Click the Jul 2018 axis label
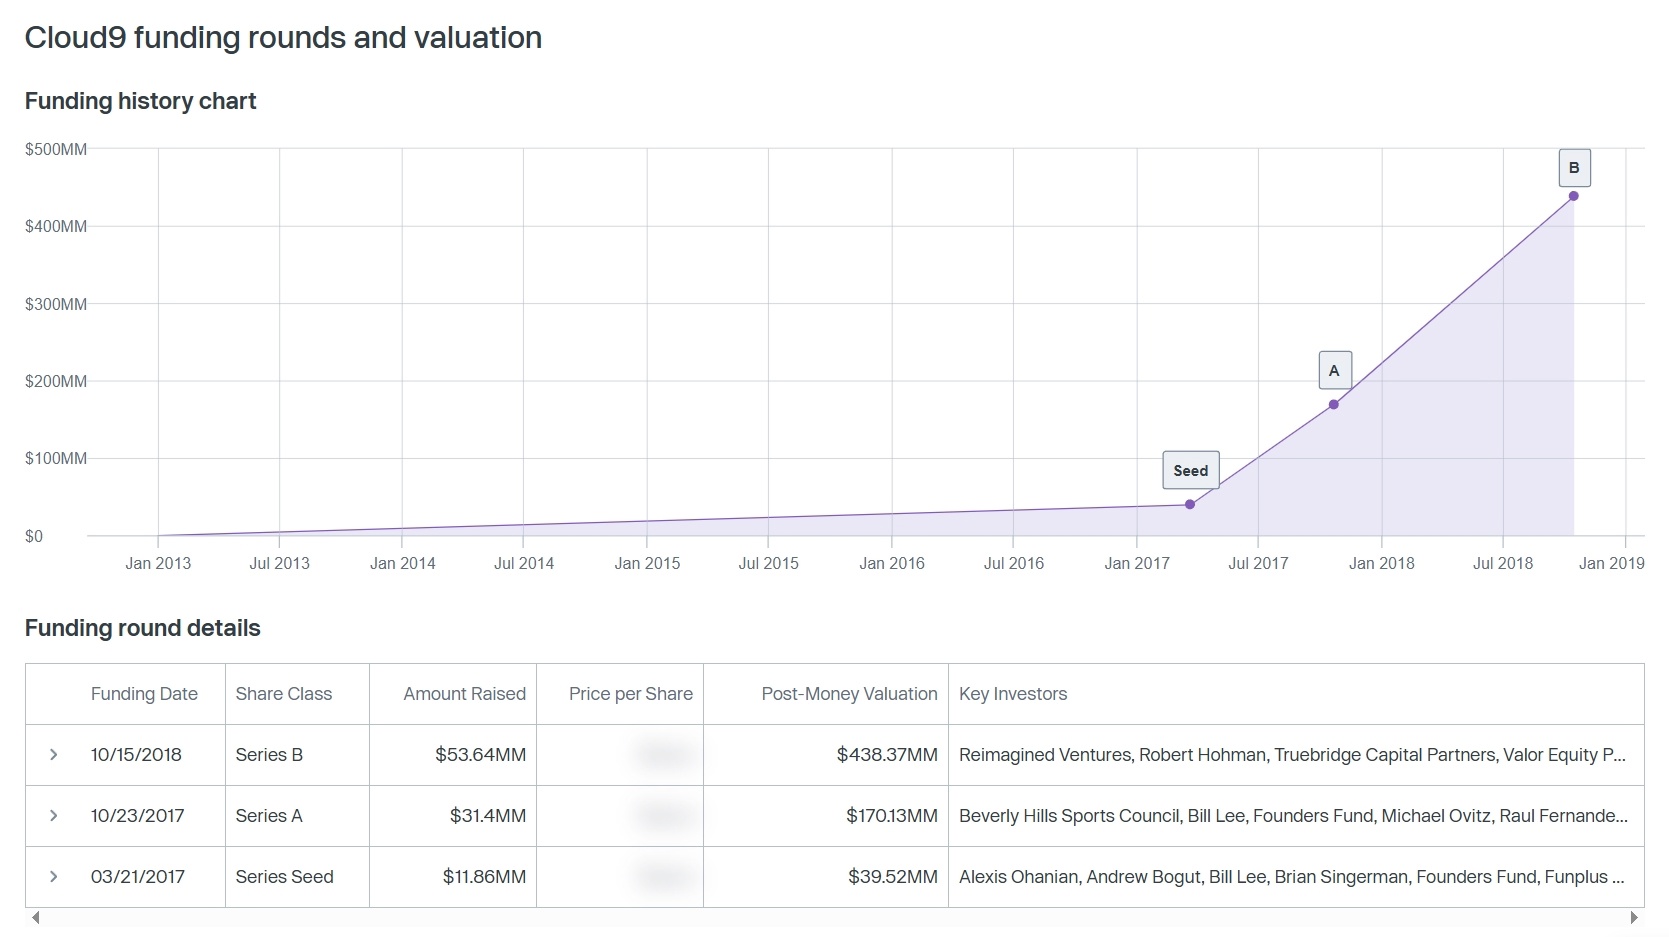Viewport: 1669px width, 937px height. pos(1503,564)
